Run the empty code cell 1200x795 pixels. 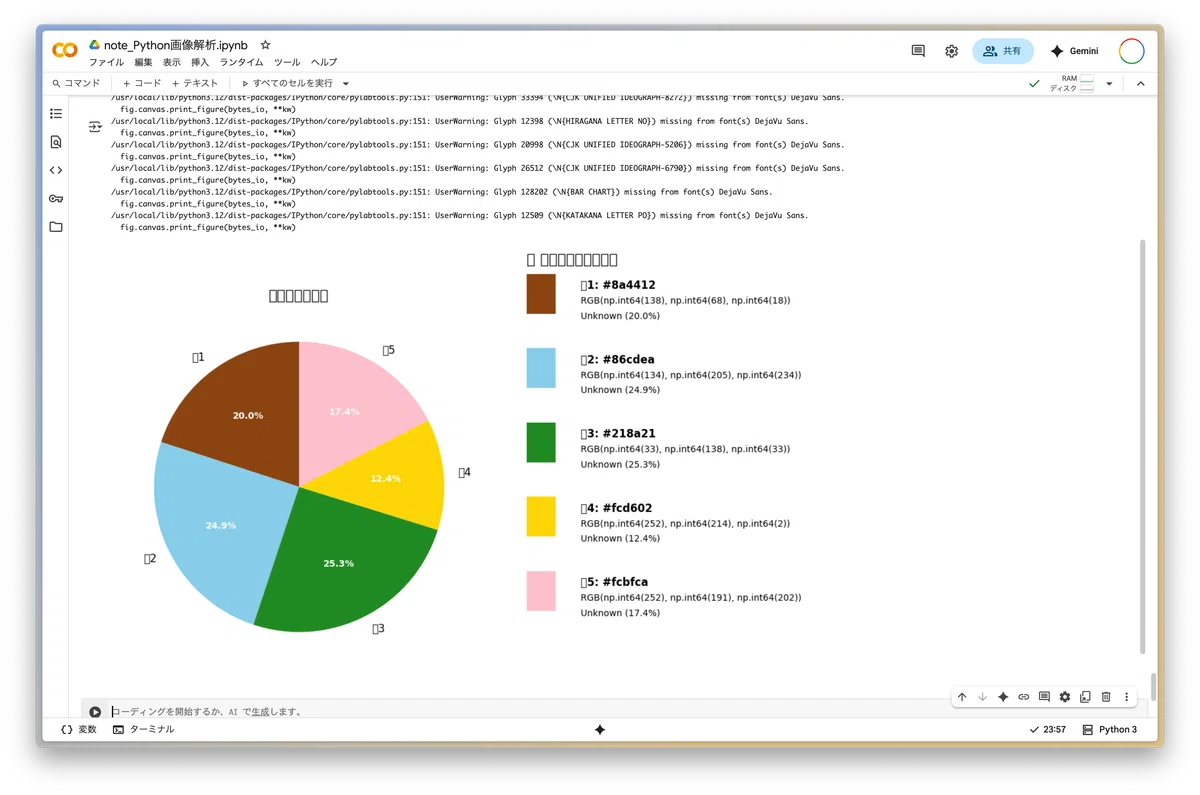pyautogui.click(x=95, y=712)
